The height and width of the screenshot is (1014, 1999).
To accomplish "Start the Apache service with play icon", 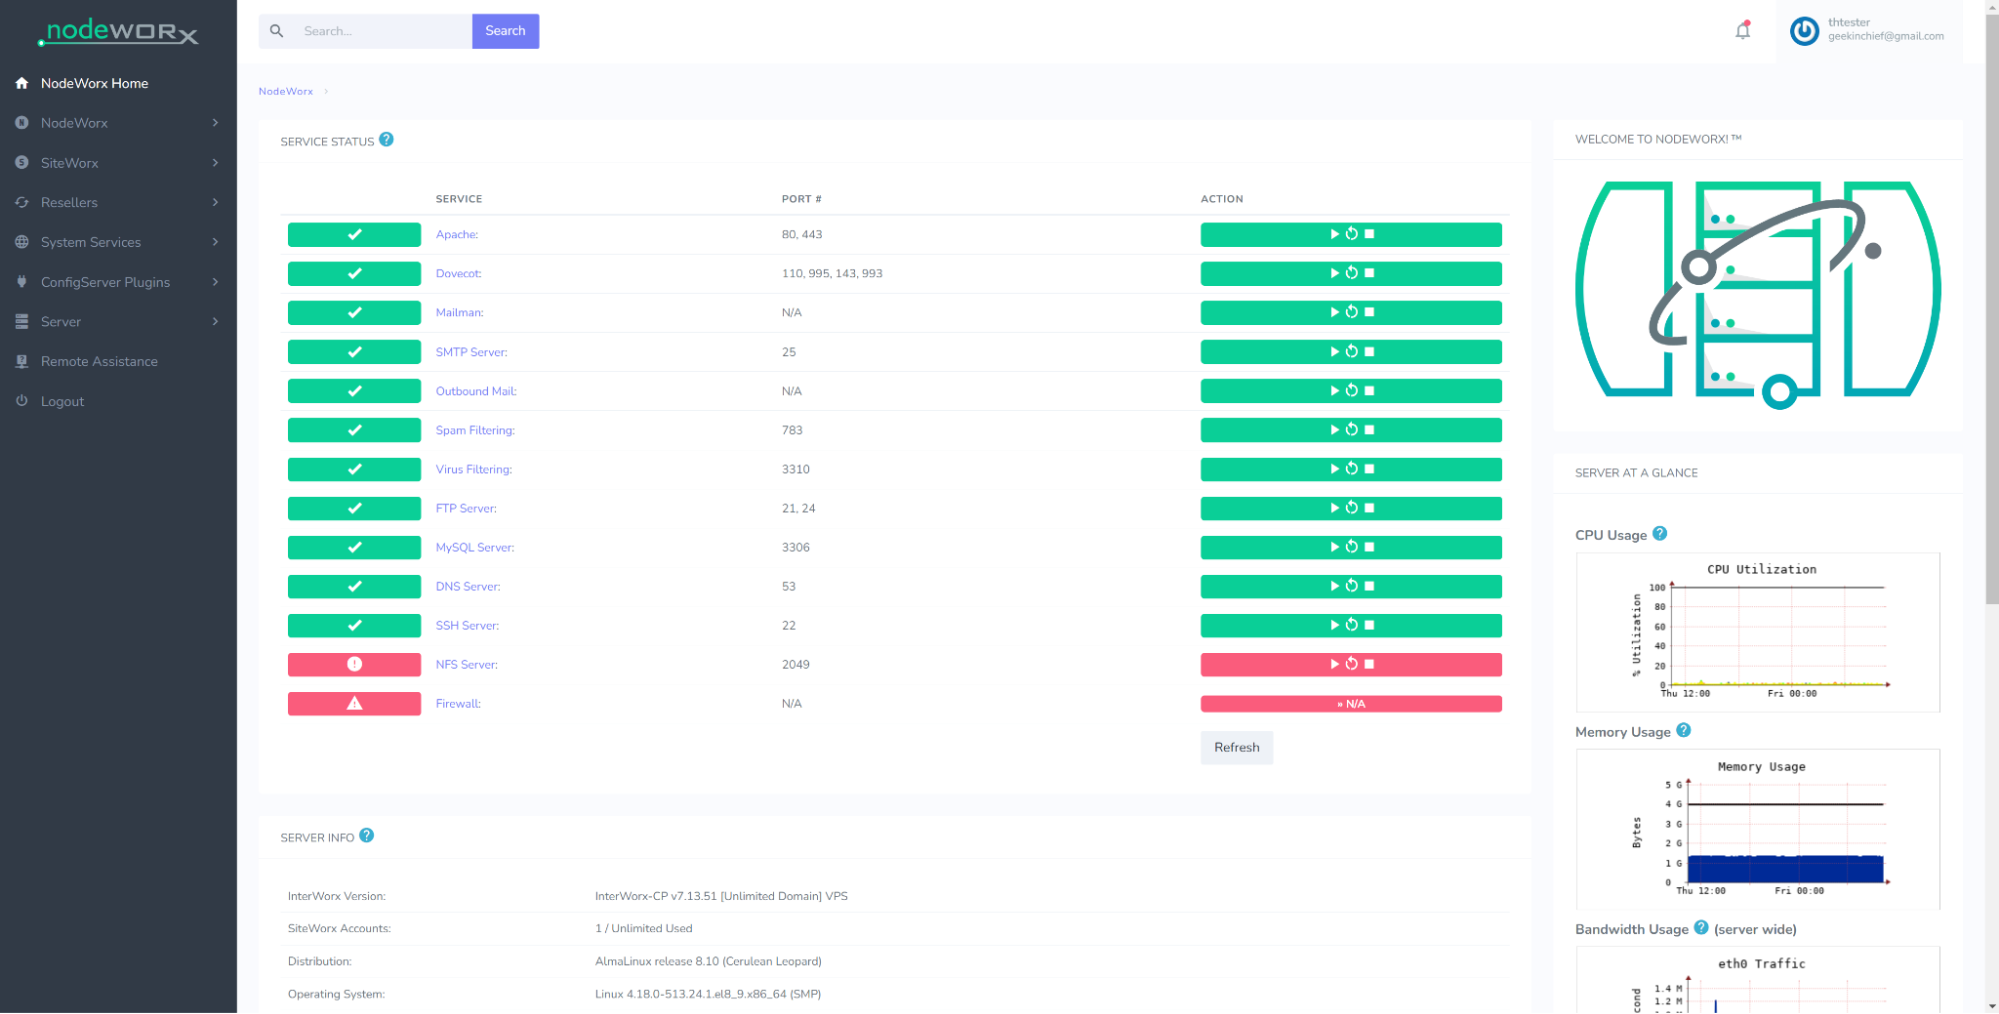I will click(1334, 234).
